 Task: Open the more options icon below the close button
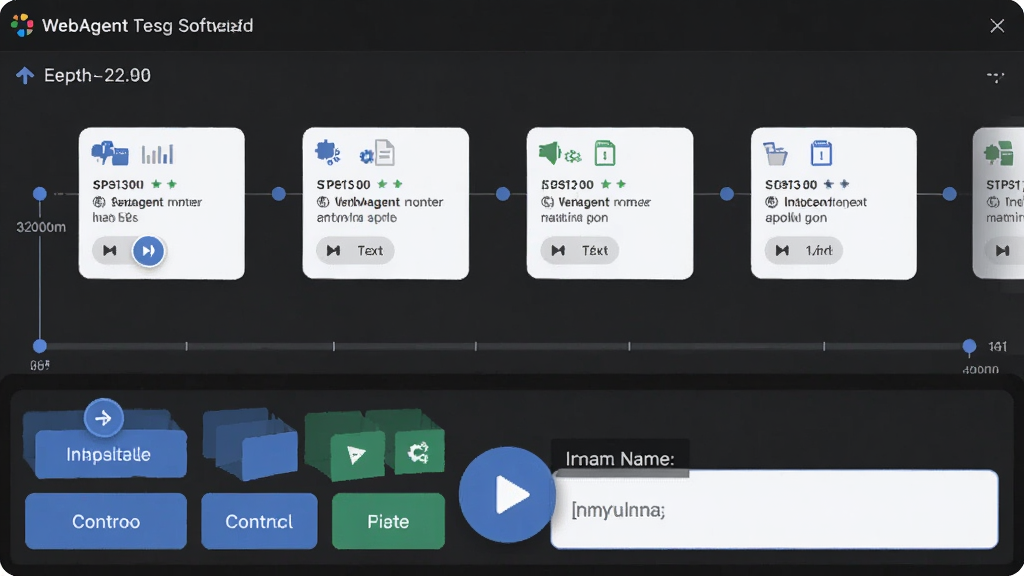(x=995, y=76)
